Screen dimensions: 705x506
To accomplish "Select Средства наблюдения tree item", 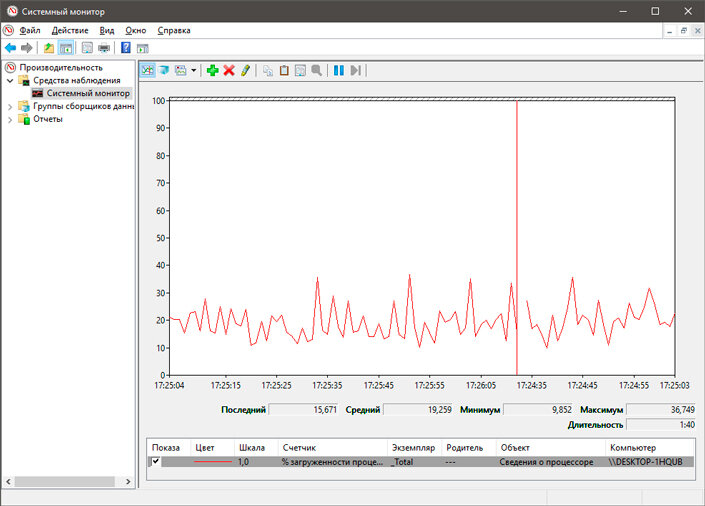I will pos(76,81).
